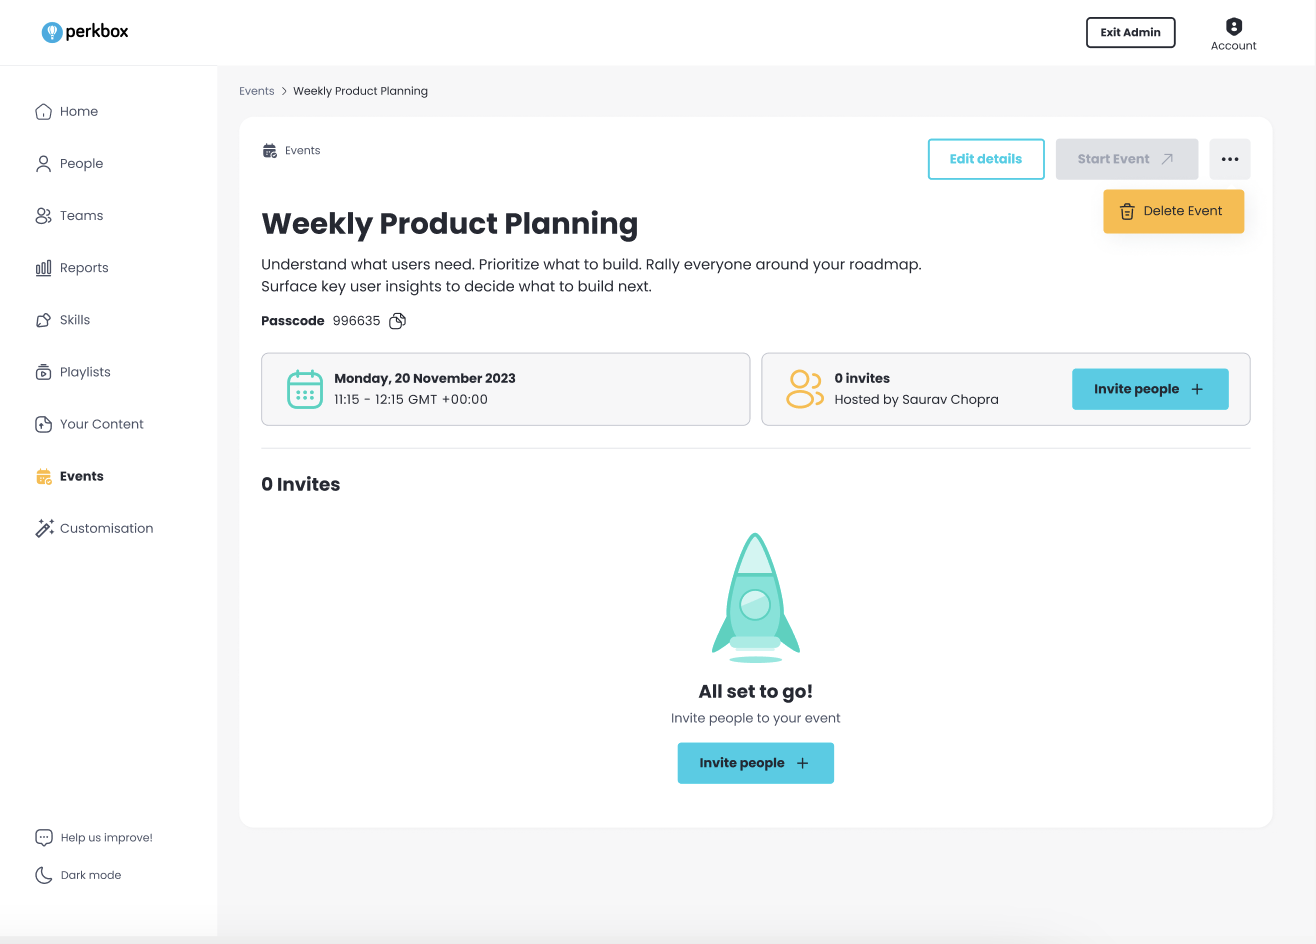
Task: Click the Your Content icon
Action: click(43, 424)
